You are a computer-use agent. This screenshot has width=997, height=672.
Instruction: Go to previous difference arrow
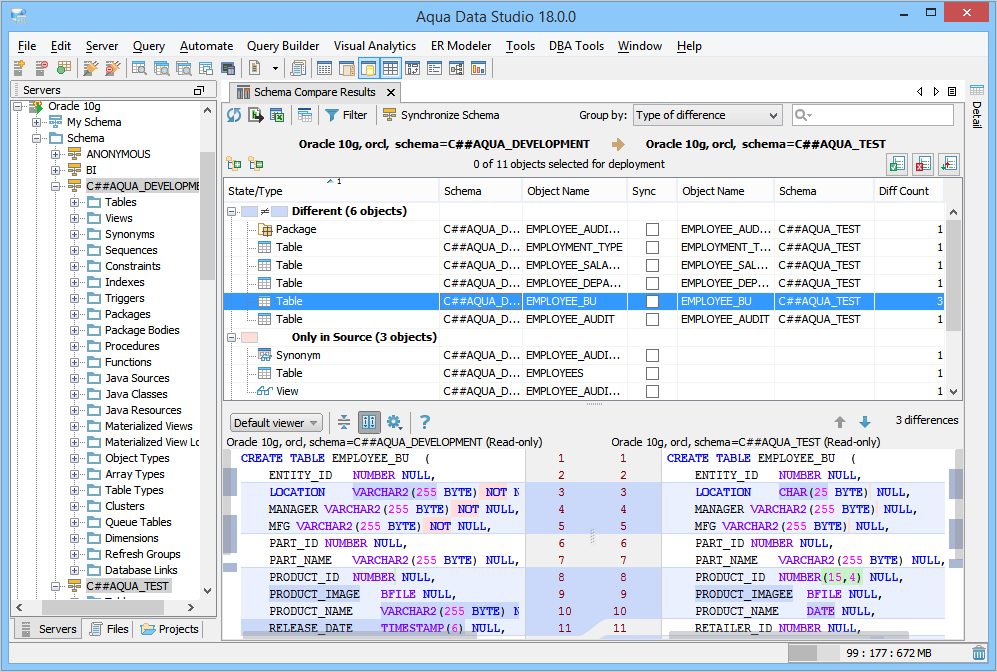click(x=840, y=422)
